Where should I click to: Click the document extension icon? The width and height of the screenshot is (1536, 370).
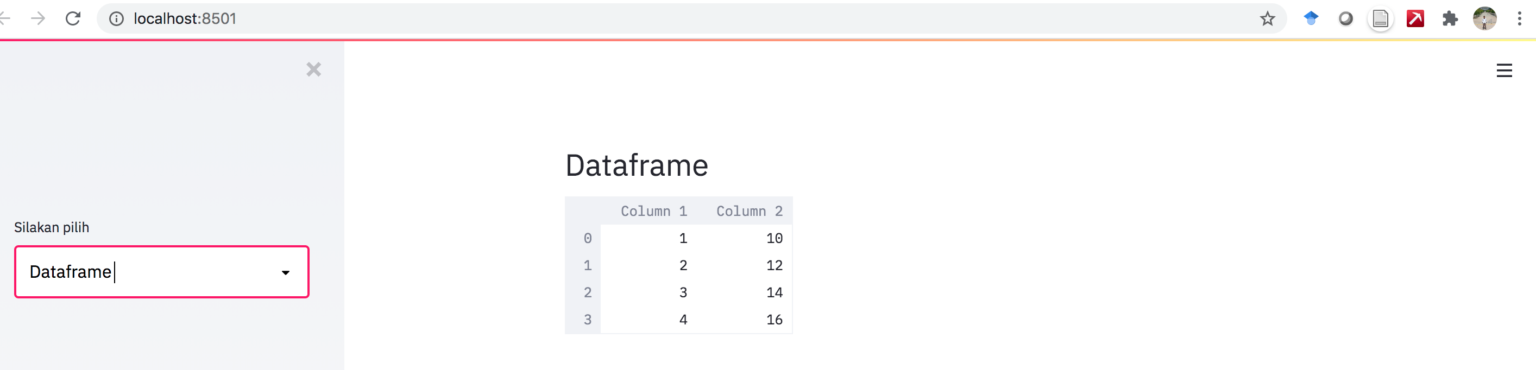1381,18
